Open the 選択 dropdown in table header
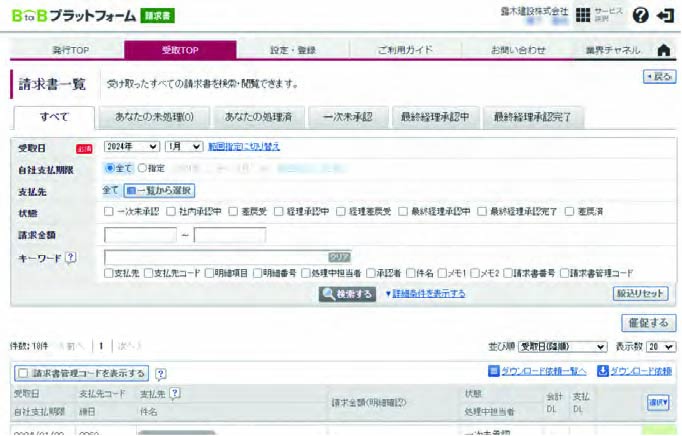 pos(658,402)
